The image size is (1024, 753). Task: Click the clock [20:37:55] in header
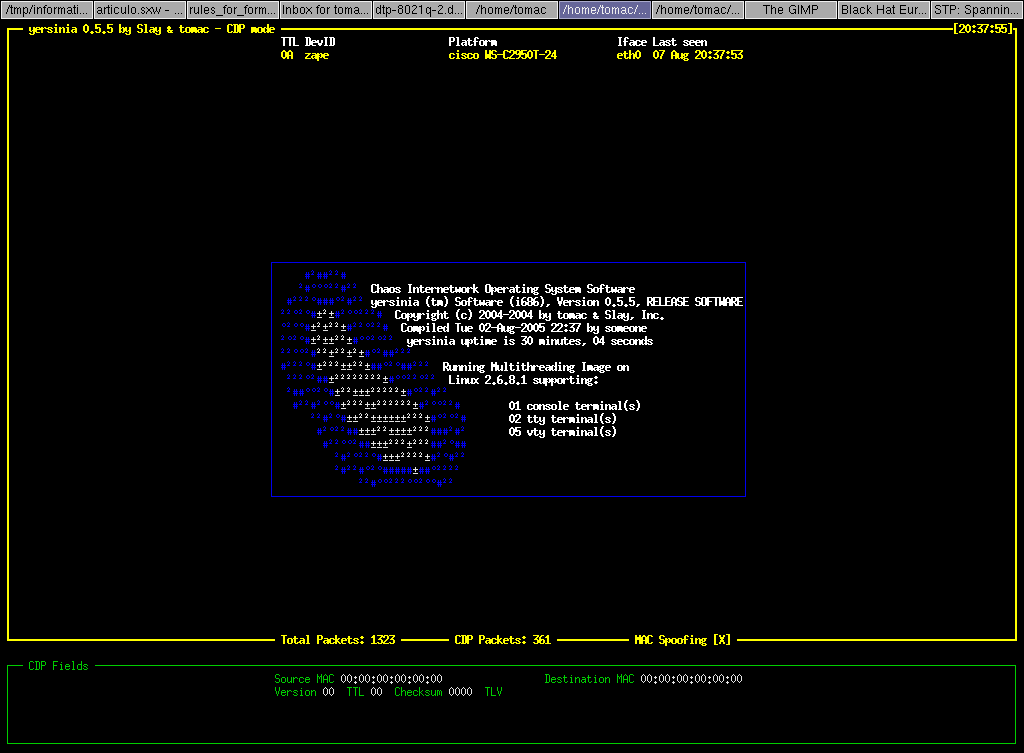coord(983,29)
